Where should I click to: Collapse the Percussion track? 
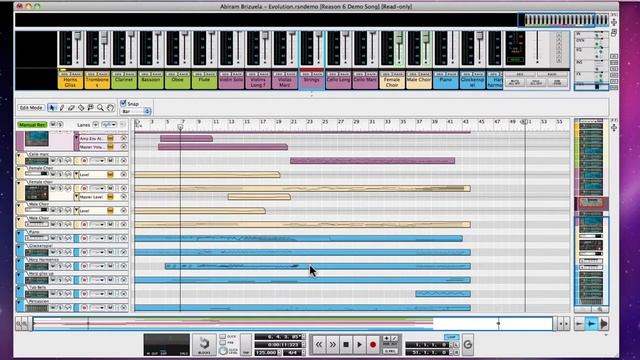(x=19, y=302)
